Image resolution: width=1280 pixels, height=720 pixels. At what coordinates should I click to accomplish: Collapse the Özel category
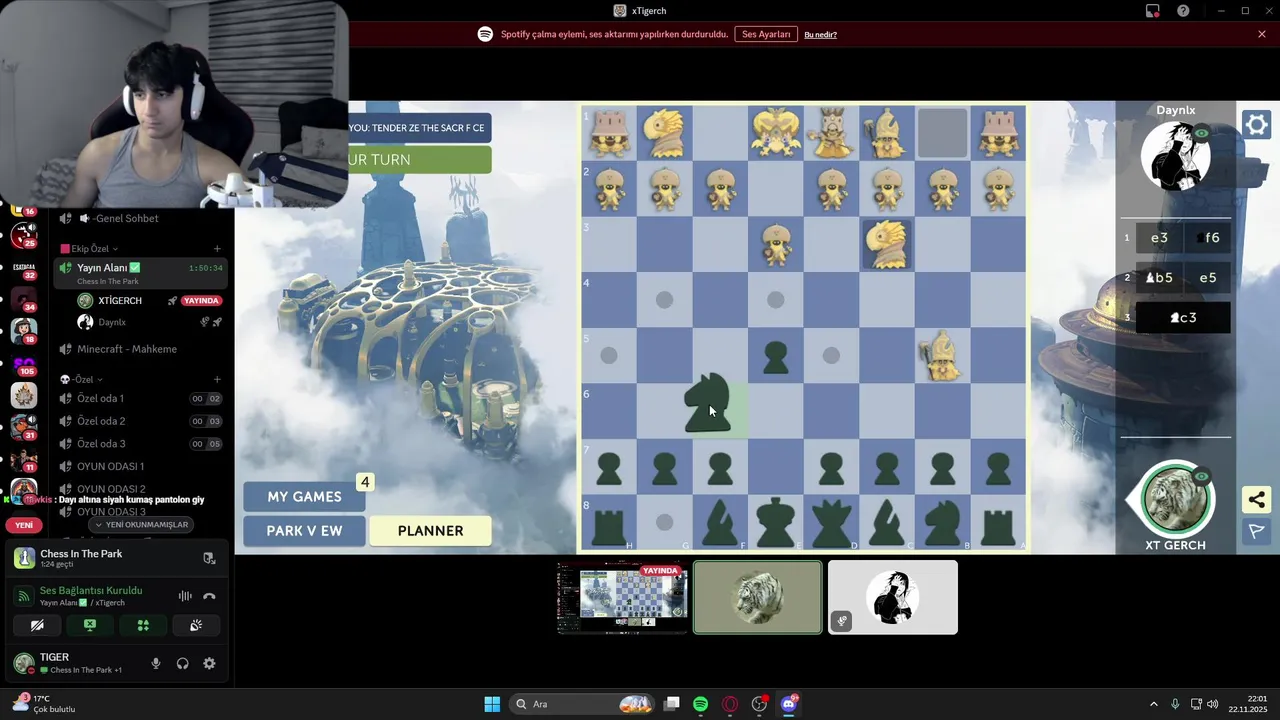pyautogui.click(x=82, y=380)
